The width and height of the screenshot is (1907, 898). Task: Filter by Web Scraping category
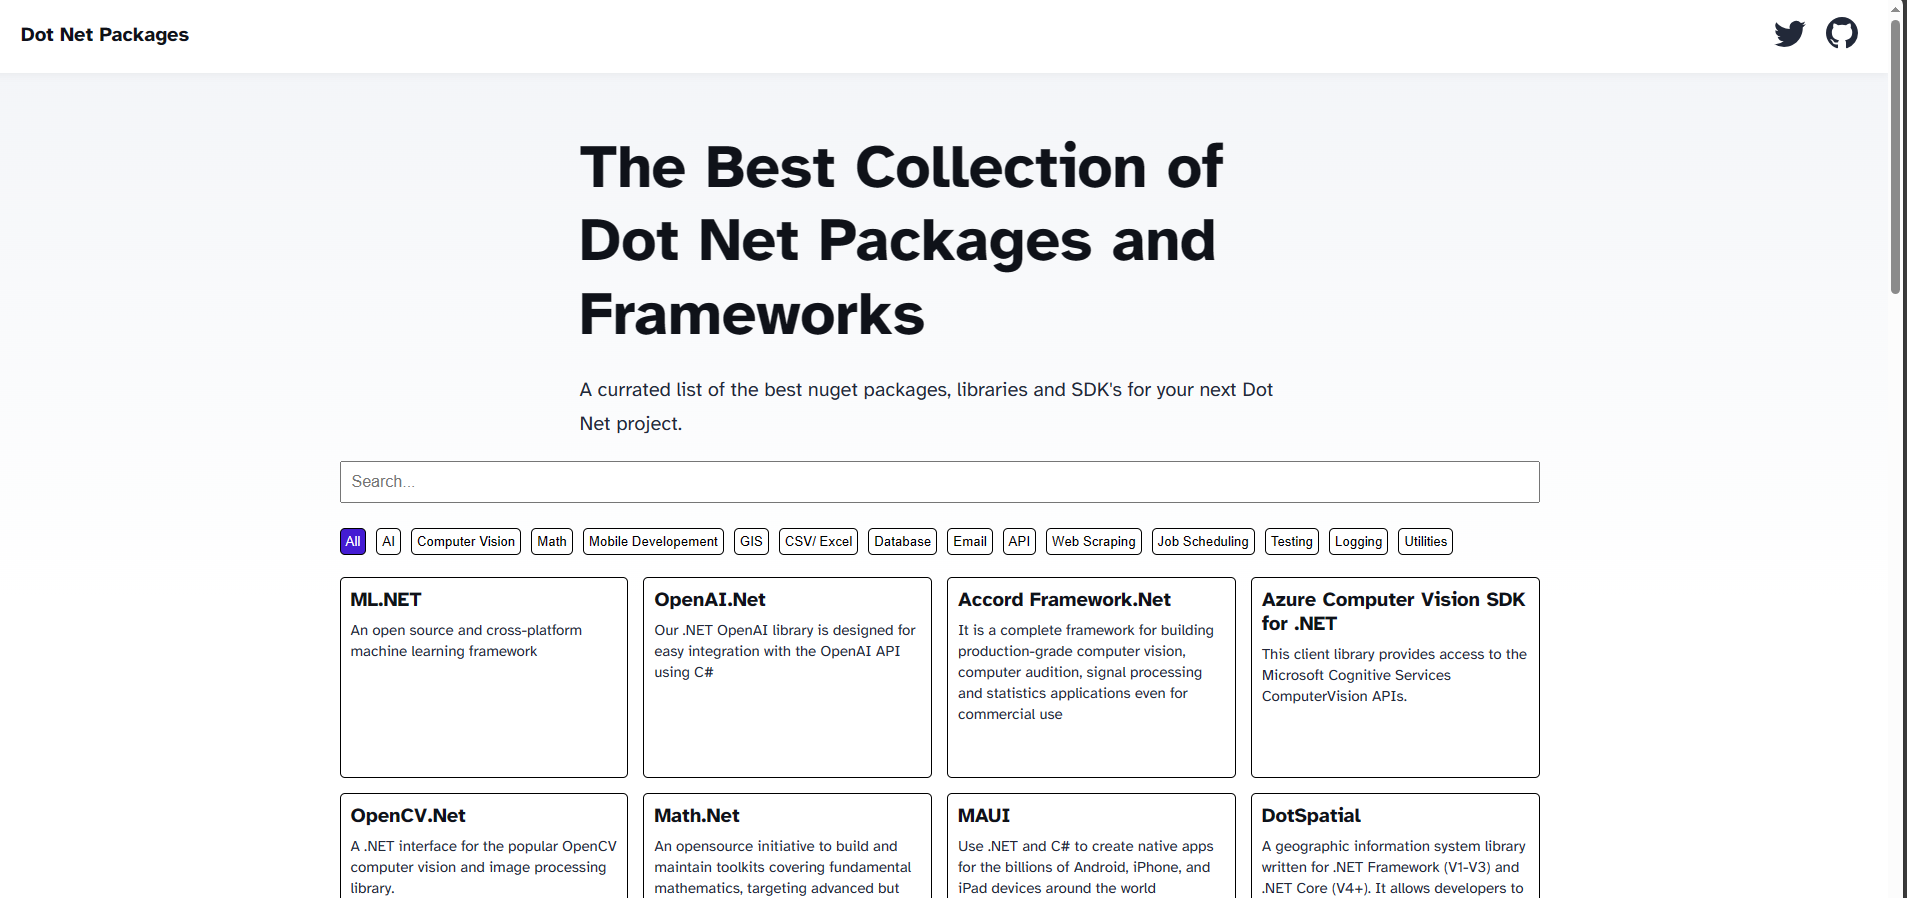point(1094,541)
